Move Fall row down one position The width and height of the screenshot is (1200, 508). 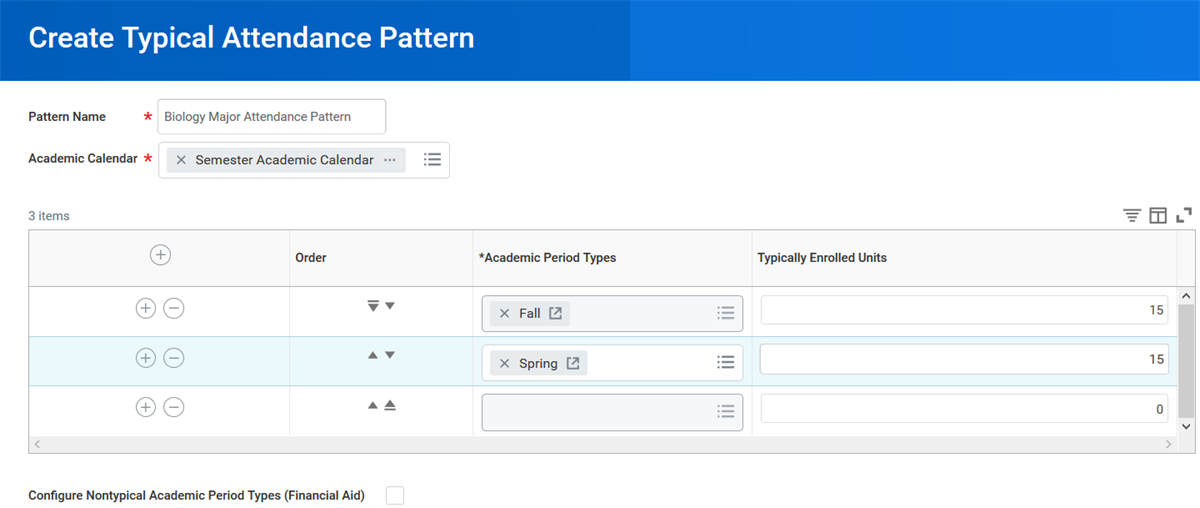(x=390, y=306)
